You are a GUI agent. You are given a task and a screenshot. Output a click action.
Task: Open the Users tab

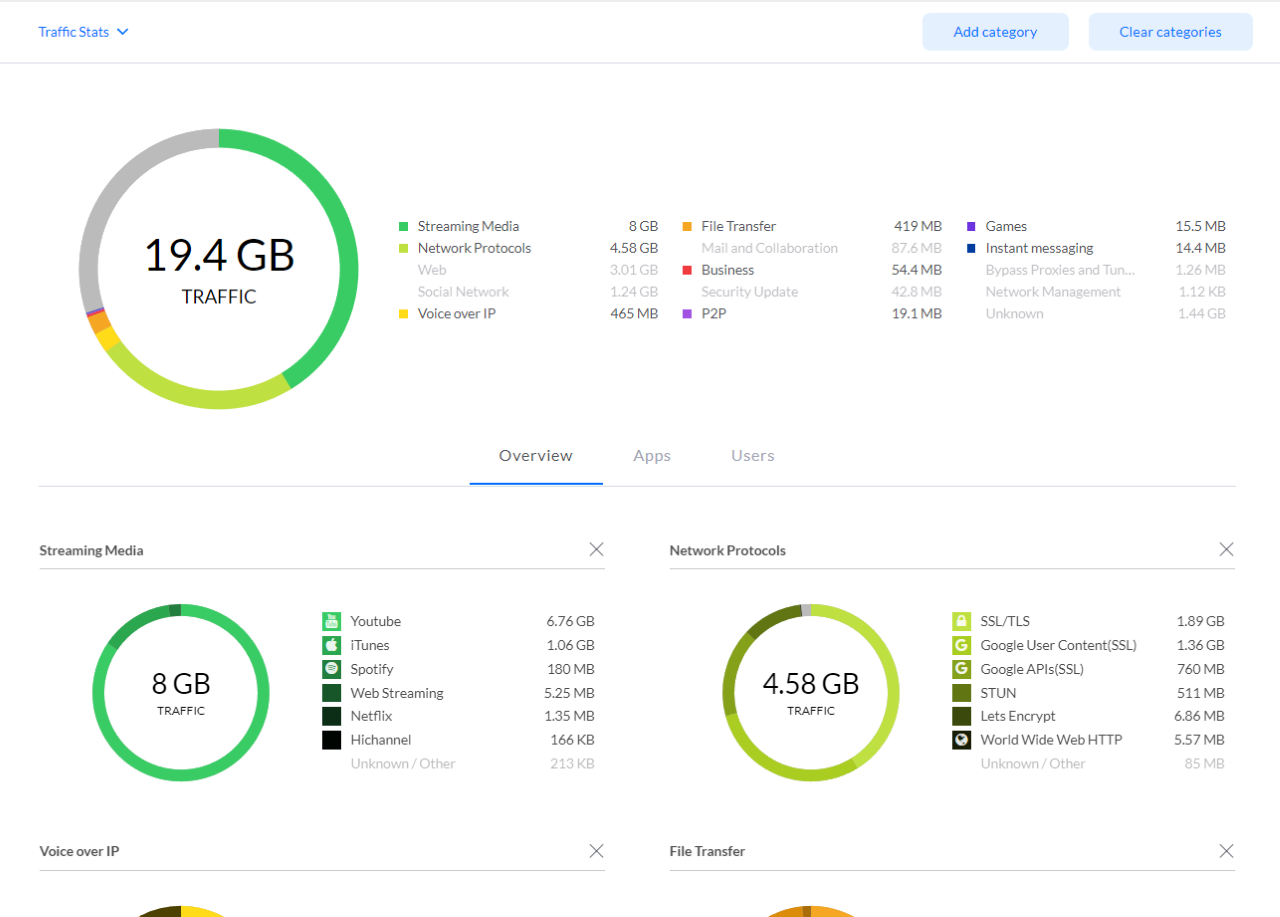752,456
